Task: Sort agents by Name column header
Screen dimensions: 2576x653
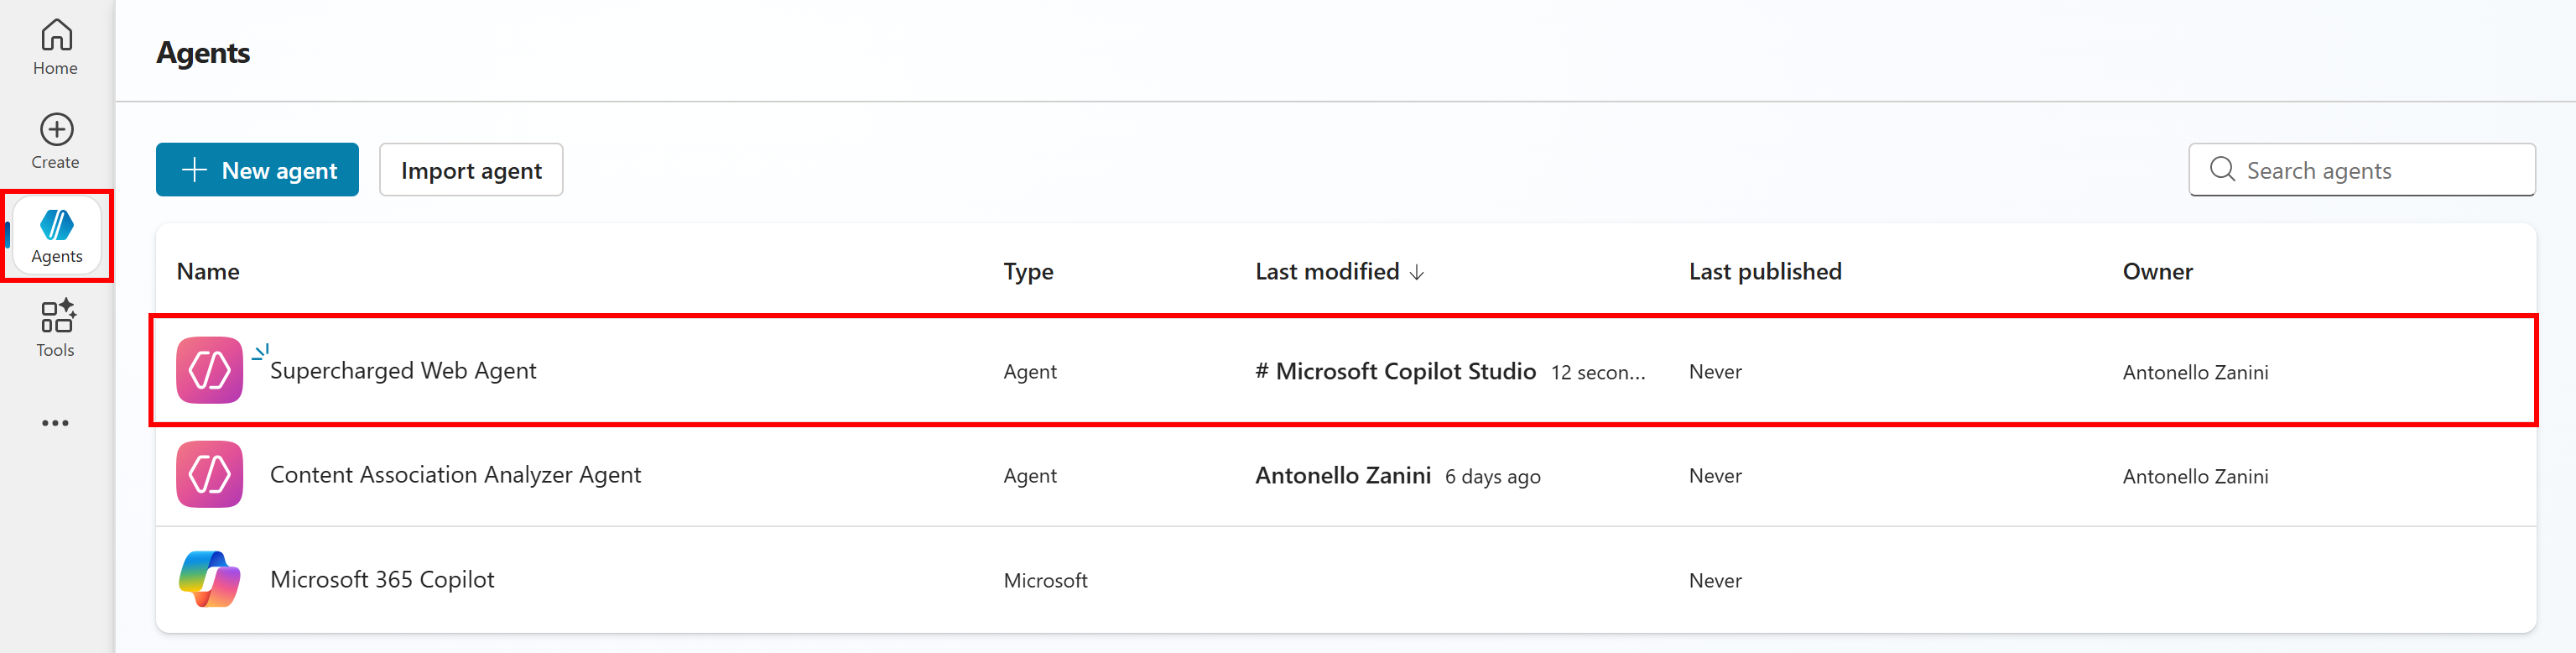Action: click(208, 272)
